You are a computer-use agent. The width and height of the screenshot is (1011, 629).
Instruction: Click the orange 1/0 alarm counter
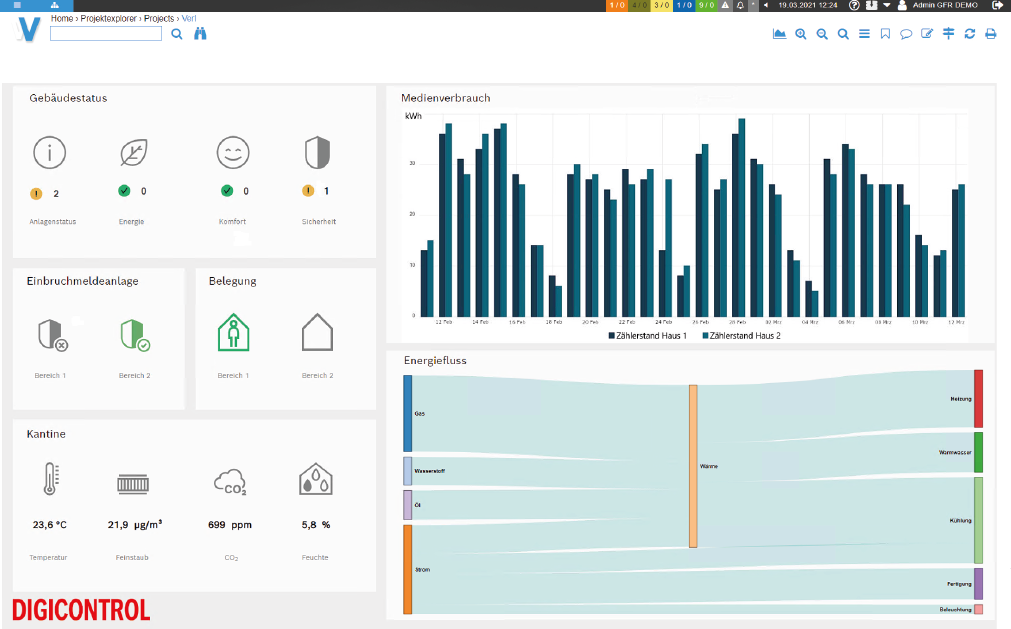point(617,5)
